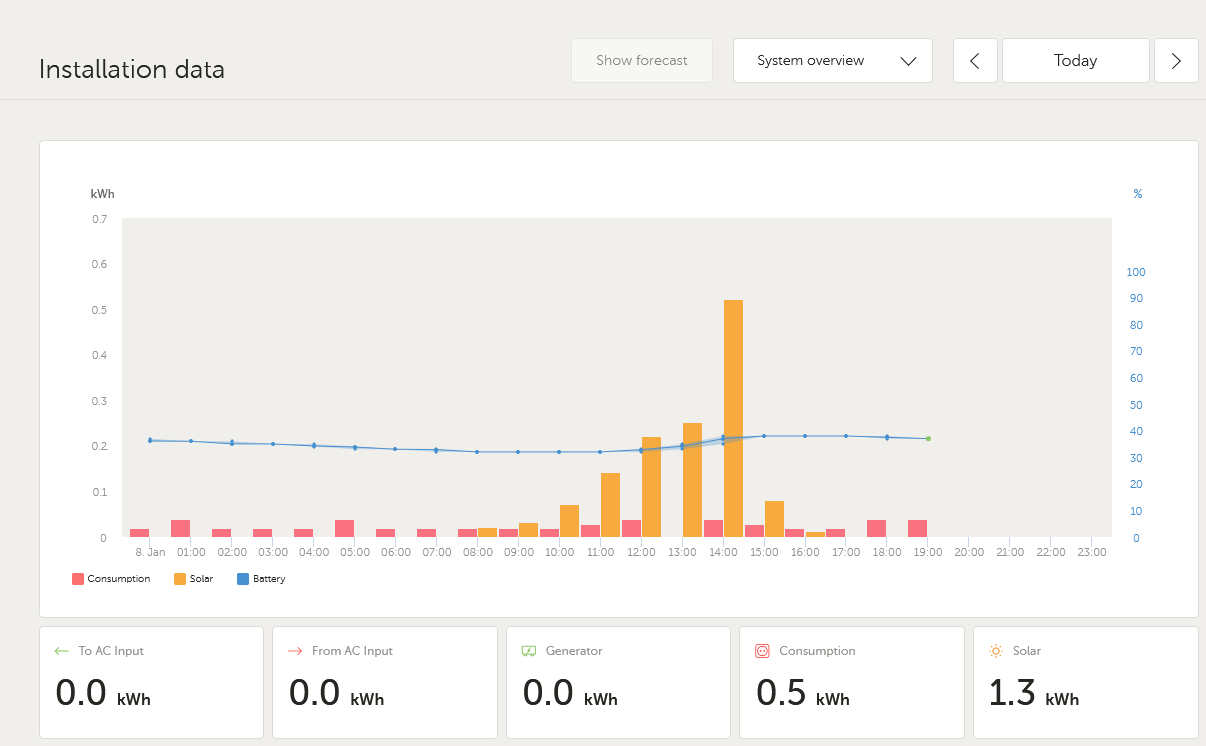Click the Consumption socket icon
The width and height of the screenshot is (1206, 746).
point(762,651)
